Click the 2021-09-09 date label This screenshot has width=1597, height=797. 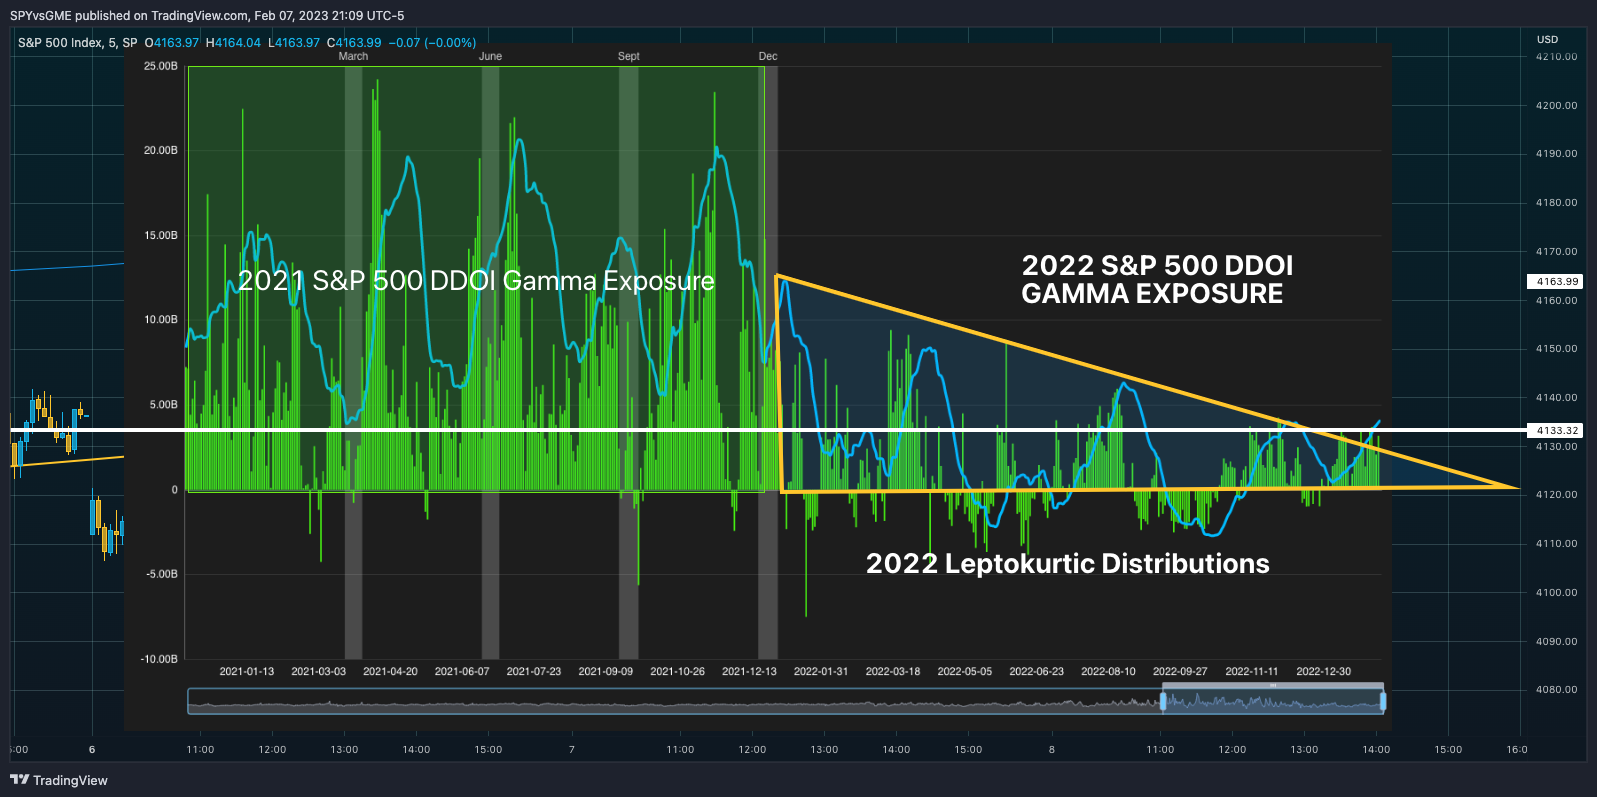click(606, 671)
